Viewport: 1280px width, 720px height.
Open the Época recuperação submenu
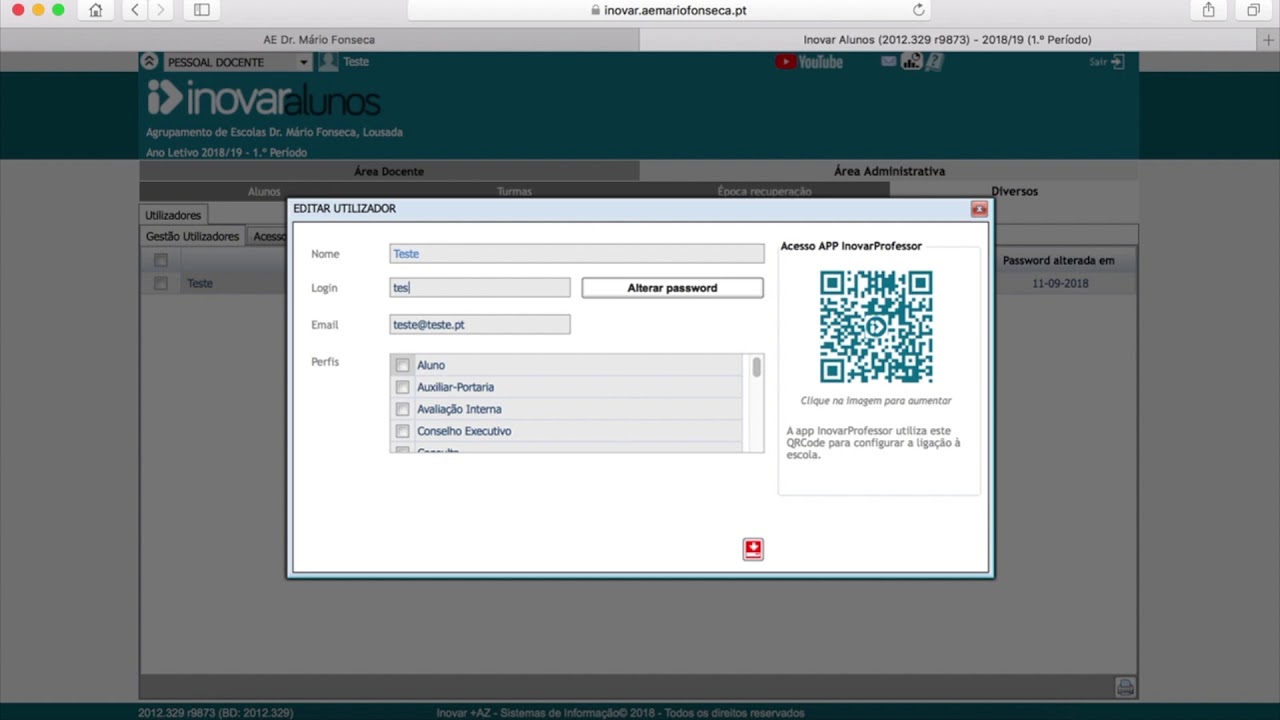coord(764,191)
